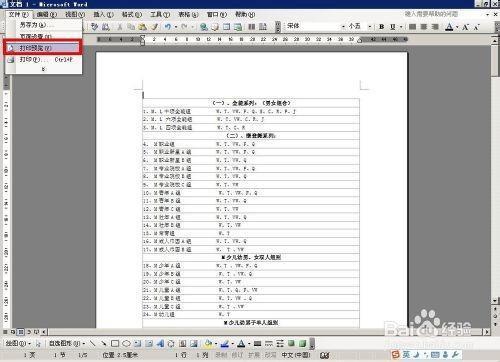The width and height of the screenshot is (500, 362).
Task: Expand the font name dropdown
Action: click(x=343, y=26)
